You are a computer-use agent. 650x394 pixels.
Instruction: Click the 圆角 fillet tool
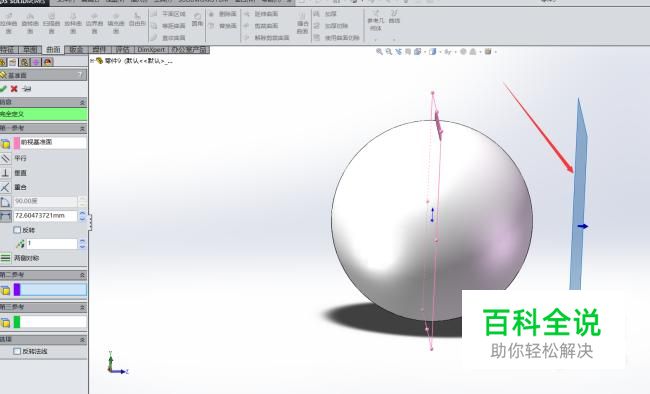click(197, 19)
